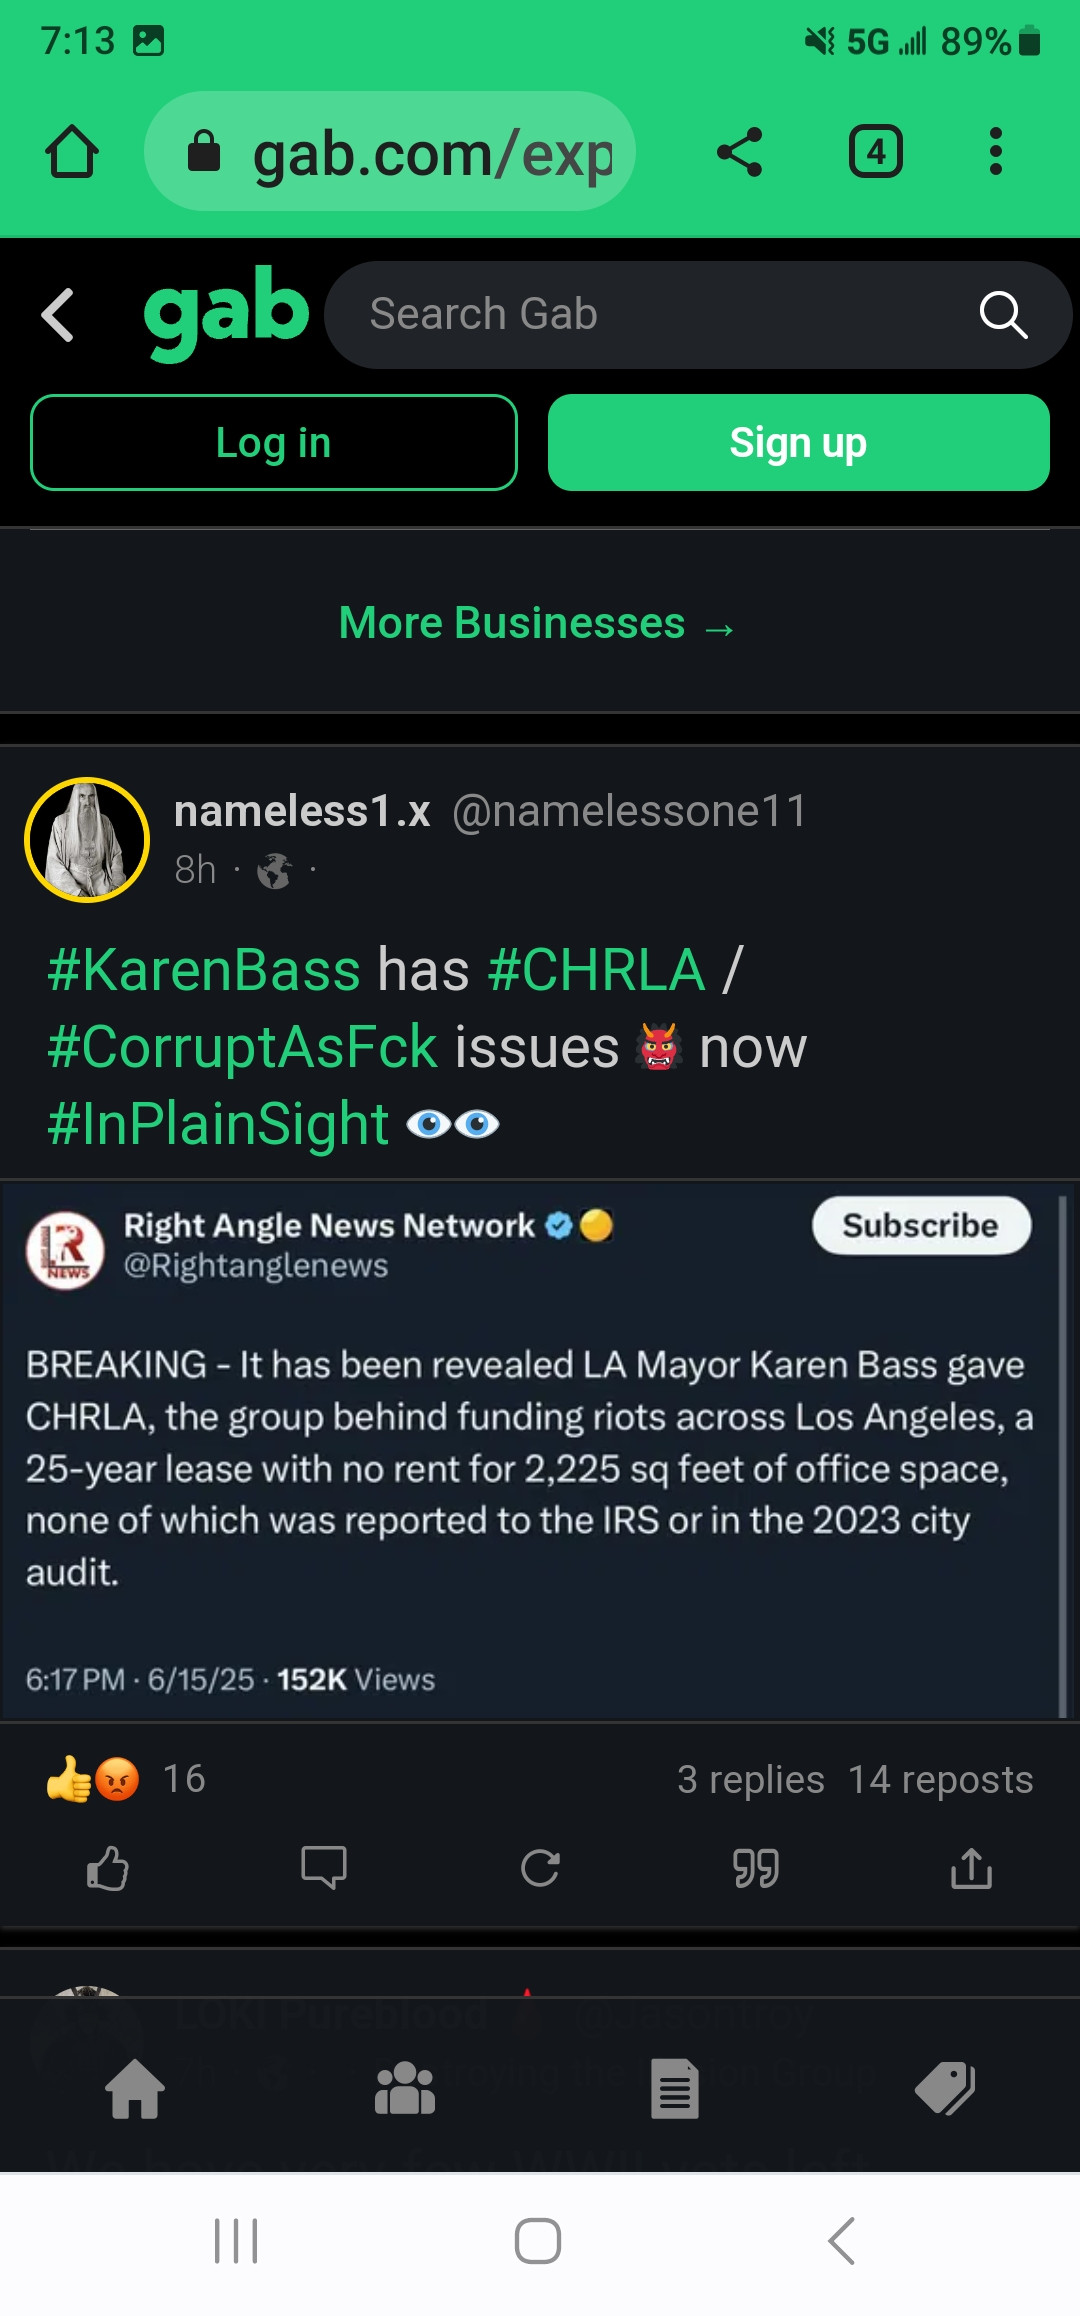The image size is (1080, 2316).
Task: Go to Home in bottom navigation
Action: (135, 2089)
